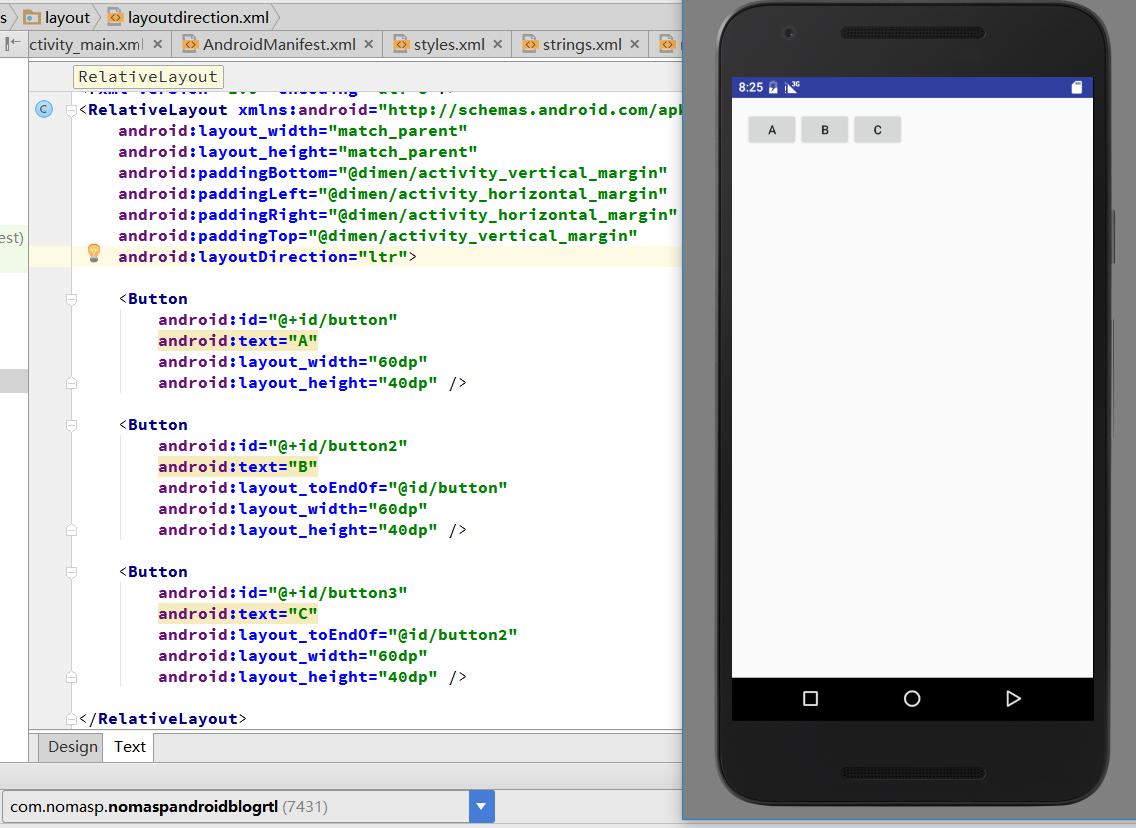This screenshot has width=1136, height=828.
Task: Collapse the second Button (B) tag fold
Action: coord(72,425)
